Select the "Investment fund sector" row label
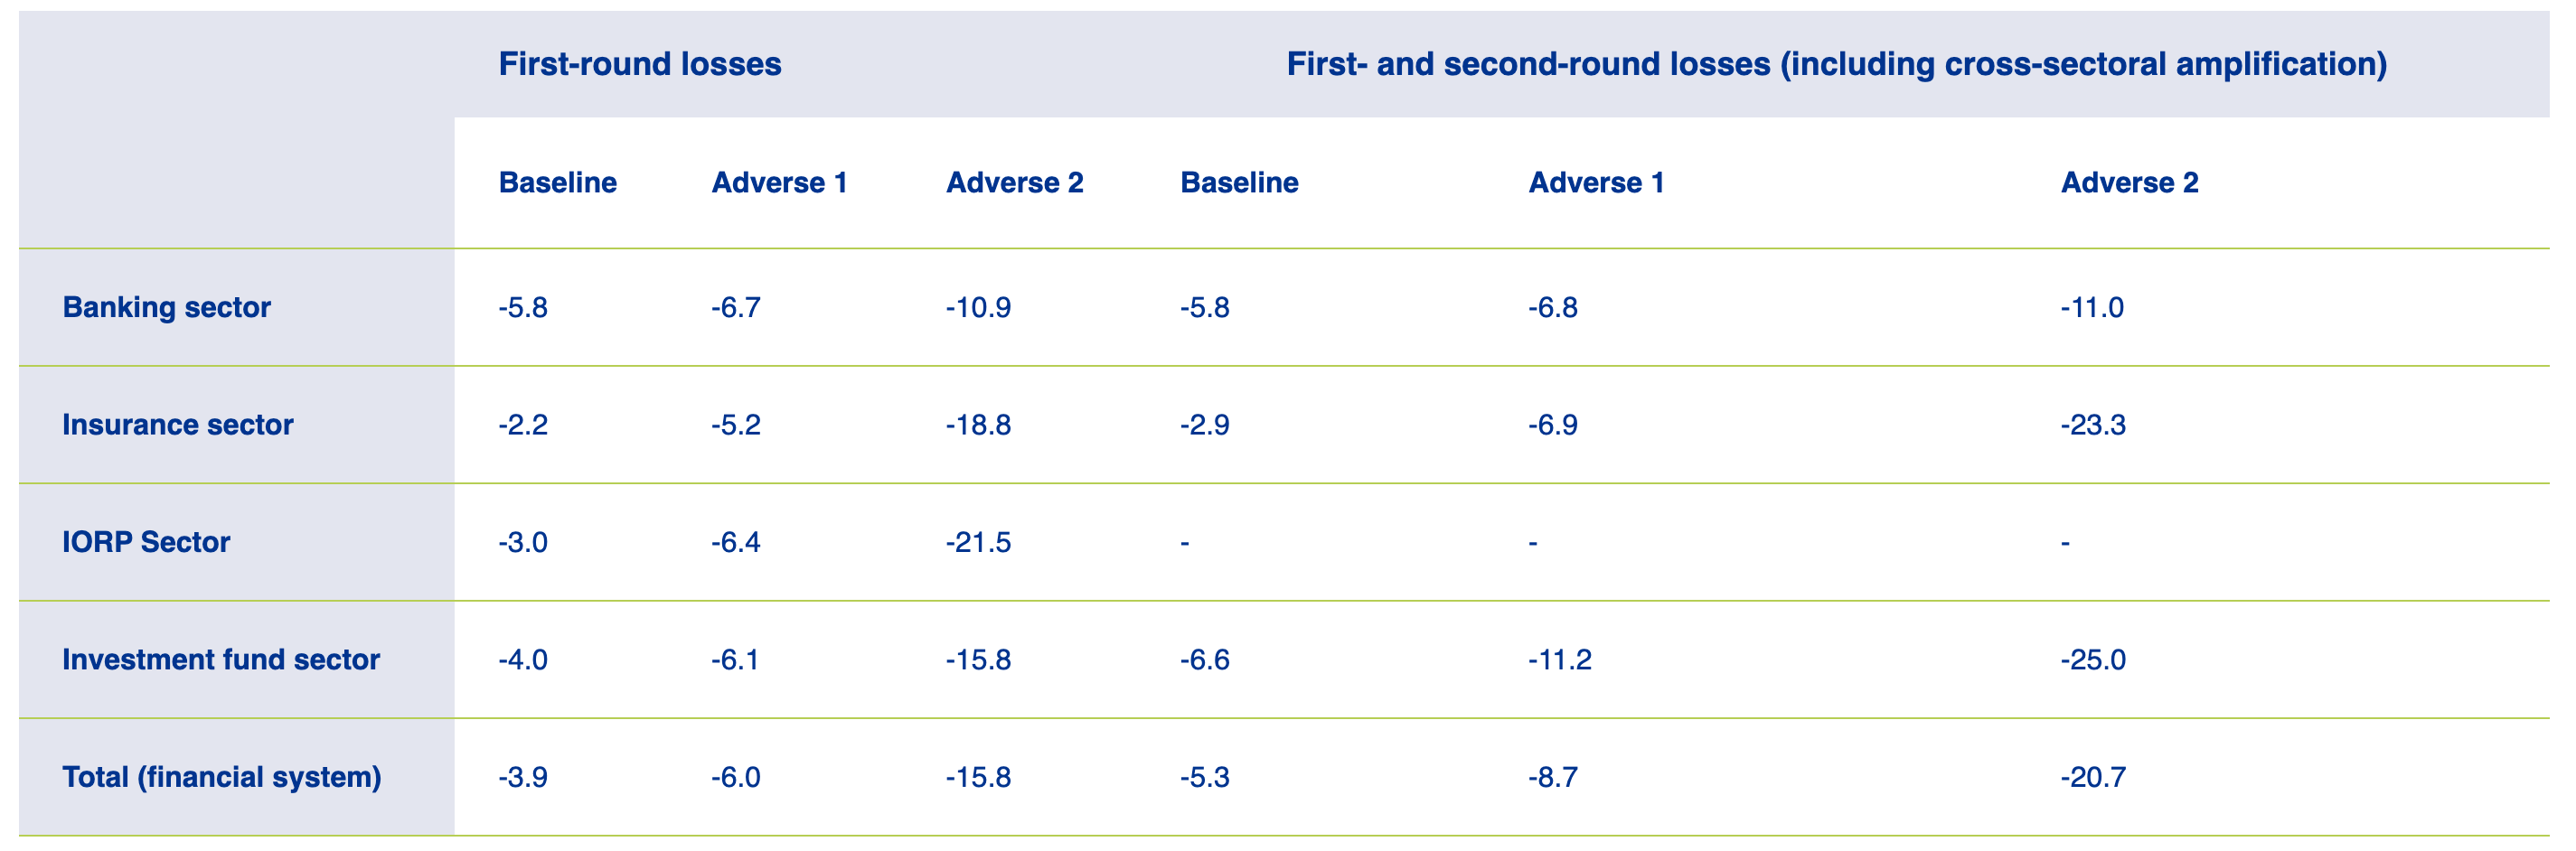Image resolution: width=2576 pixels, height=851 pixels. 220,660
